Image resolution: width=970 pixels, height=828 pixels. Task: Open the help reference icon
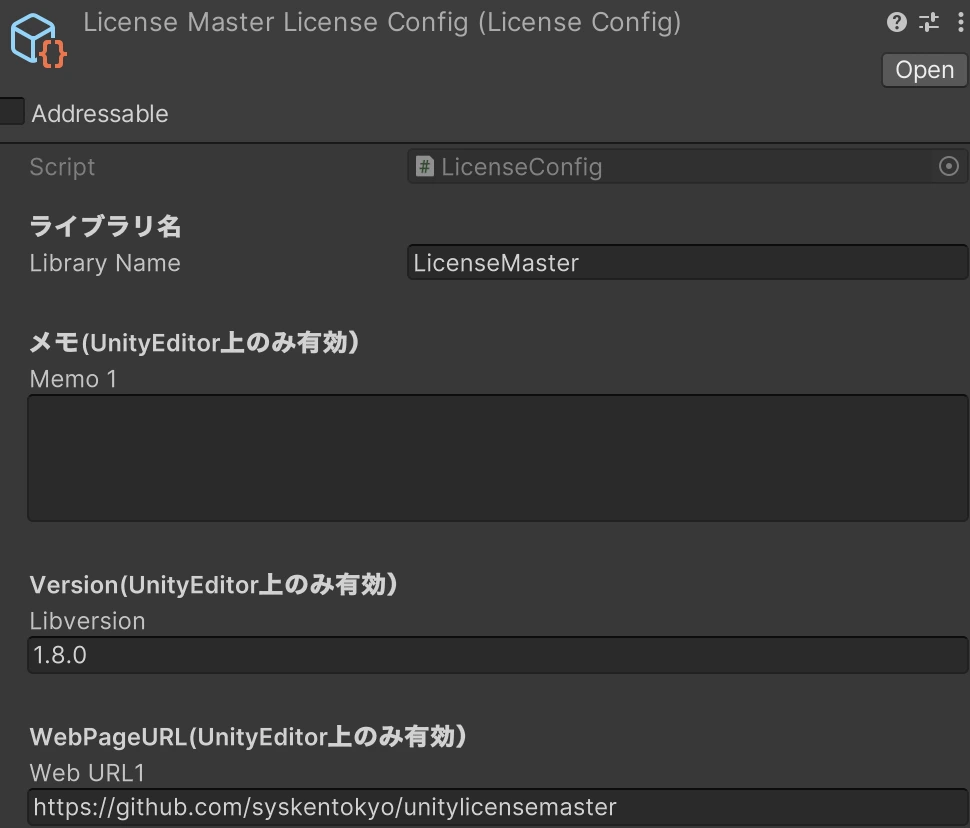[x=896, y=22]
